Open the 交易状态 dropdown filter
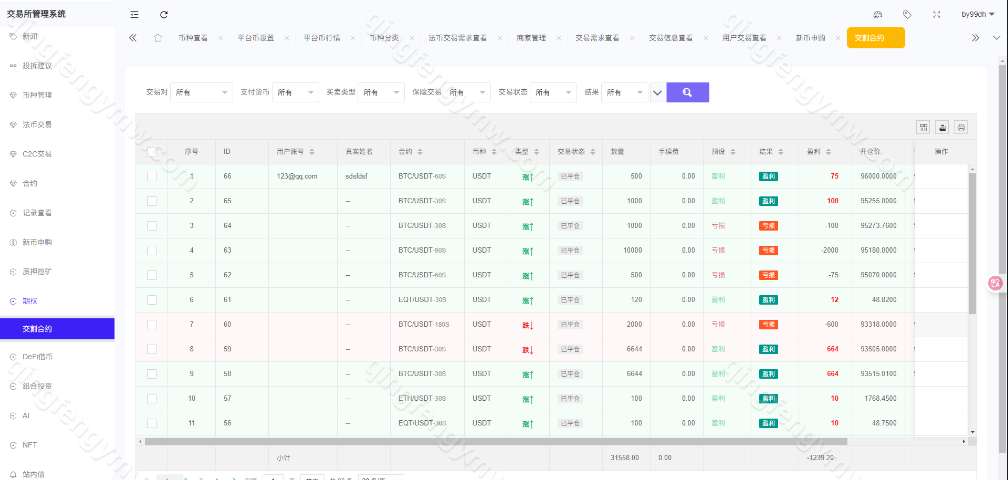 point(553,93)
